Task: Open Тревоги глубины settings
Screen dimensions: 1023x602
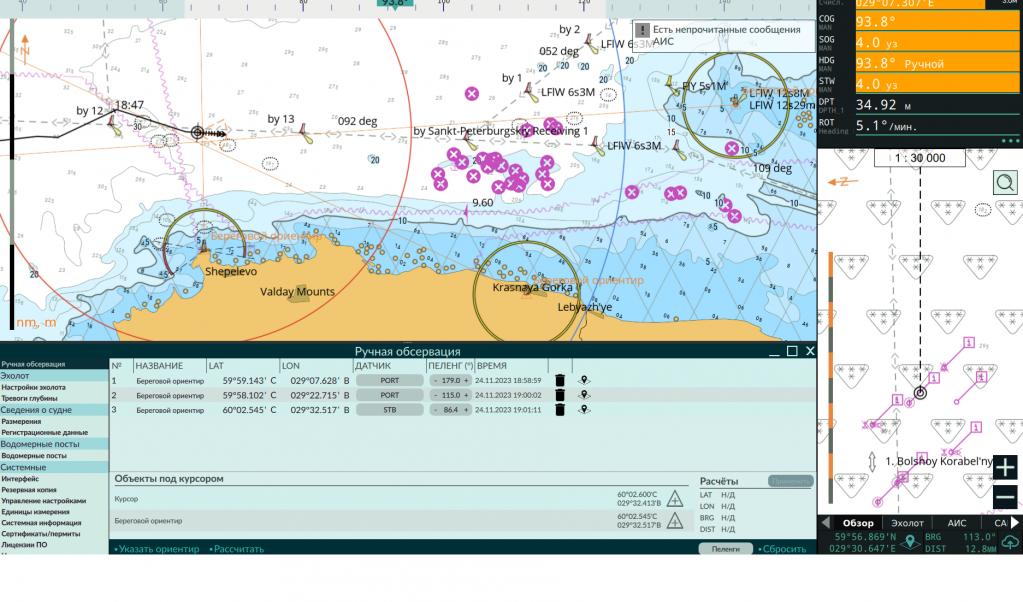Action: tap(29, 399)
